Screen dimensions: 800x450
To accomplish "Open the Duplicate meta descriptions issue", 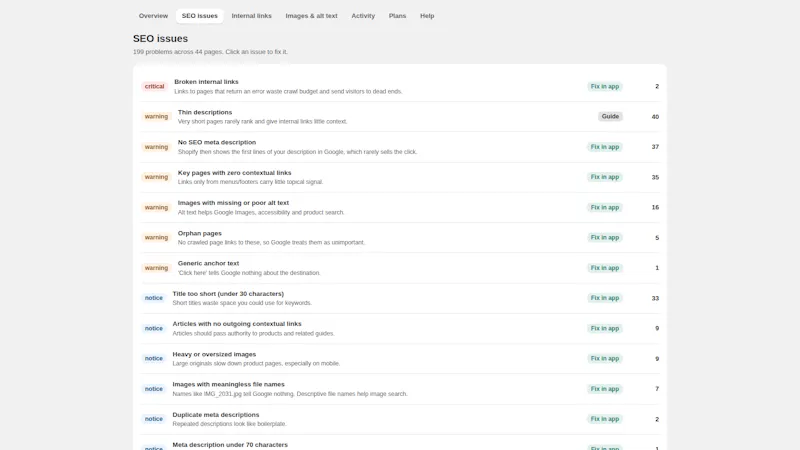I will point(400,419).
